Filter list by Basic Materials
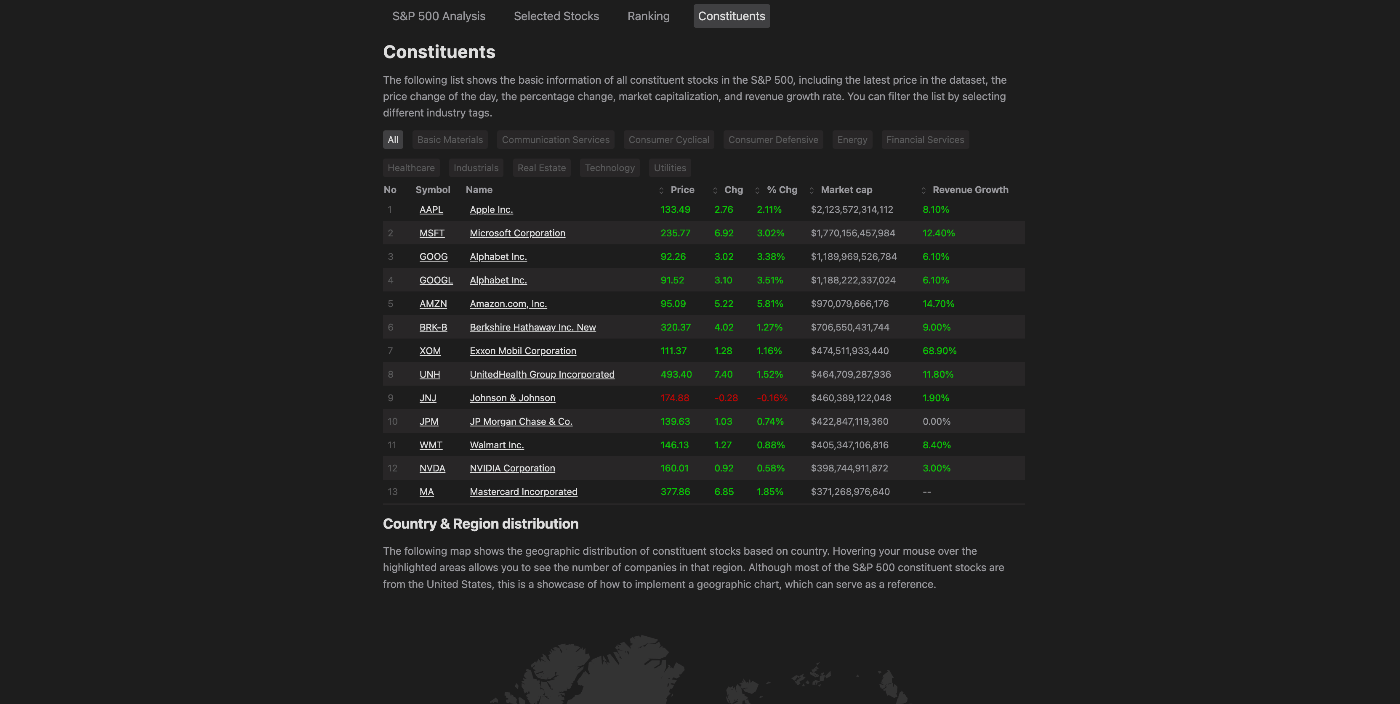 450,140
